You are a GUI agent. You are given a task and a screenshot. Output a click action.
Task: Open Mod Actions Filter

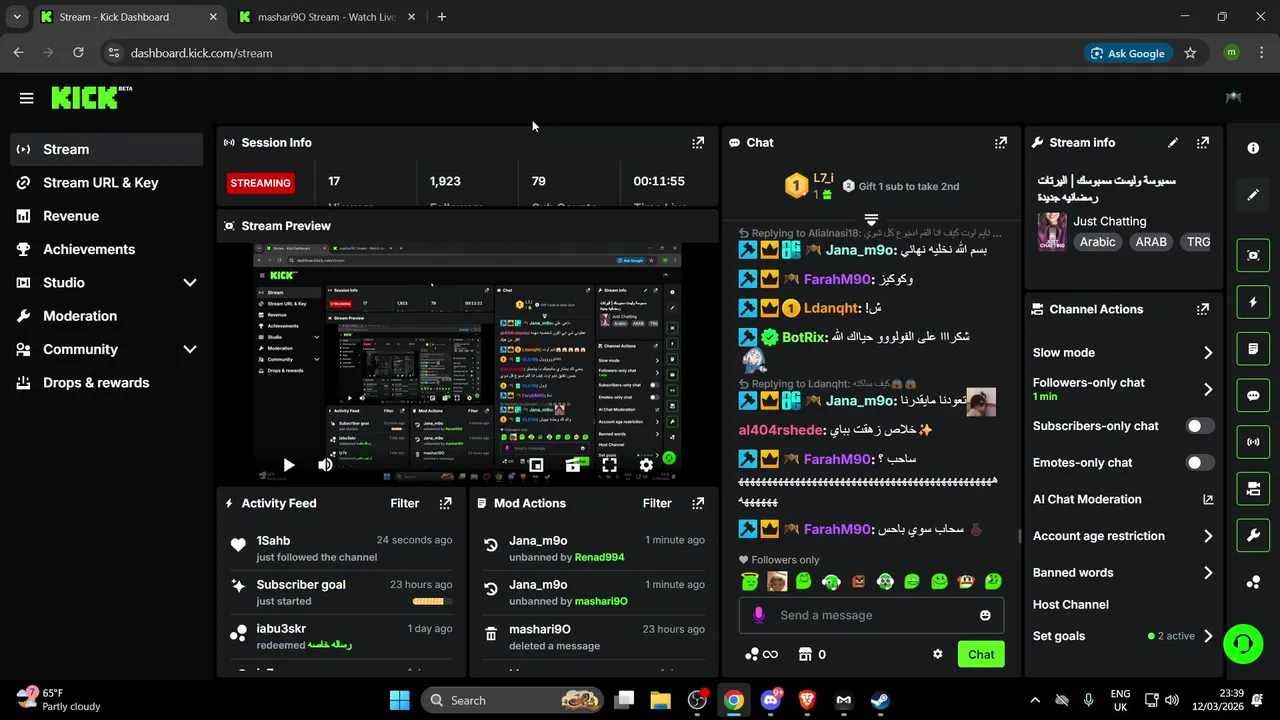(x=657, y=504)
